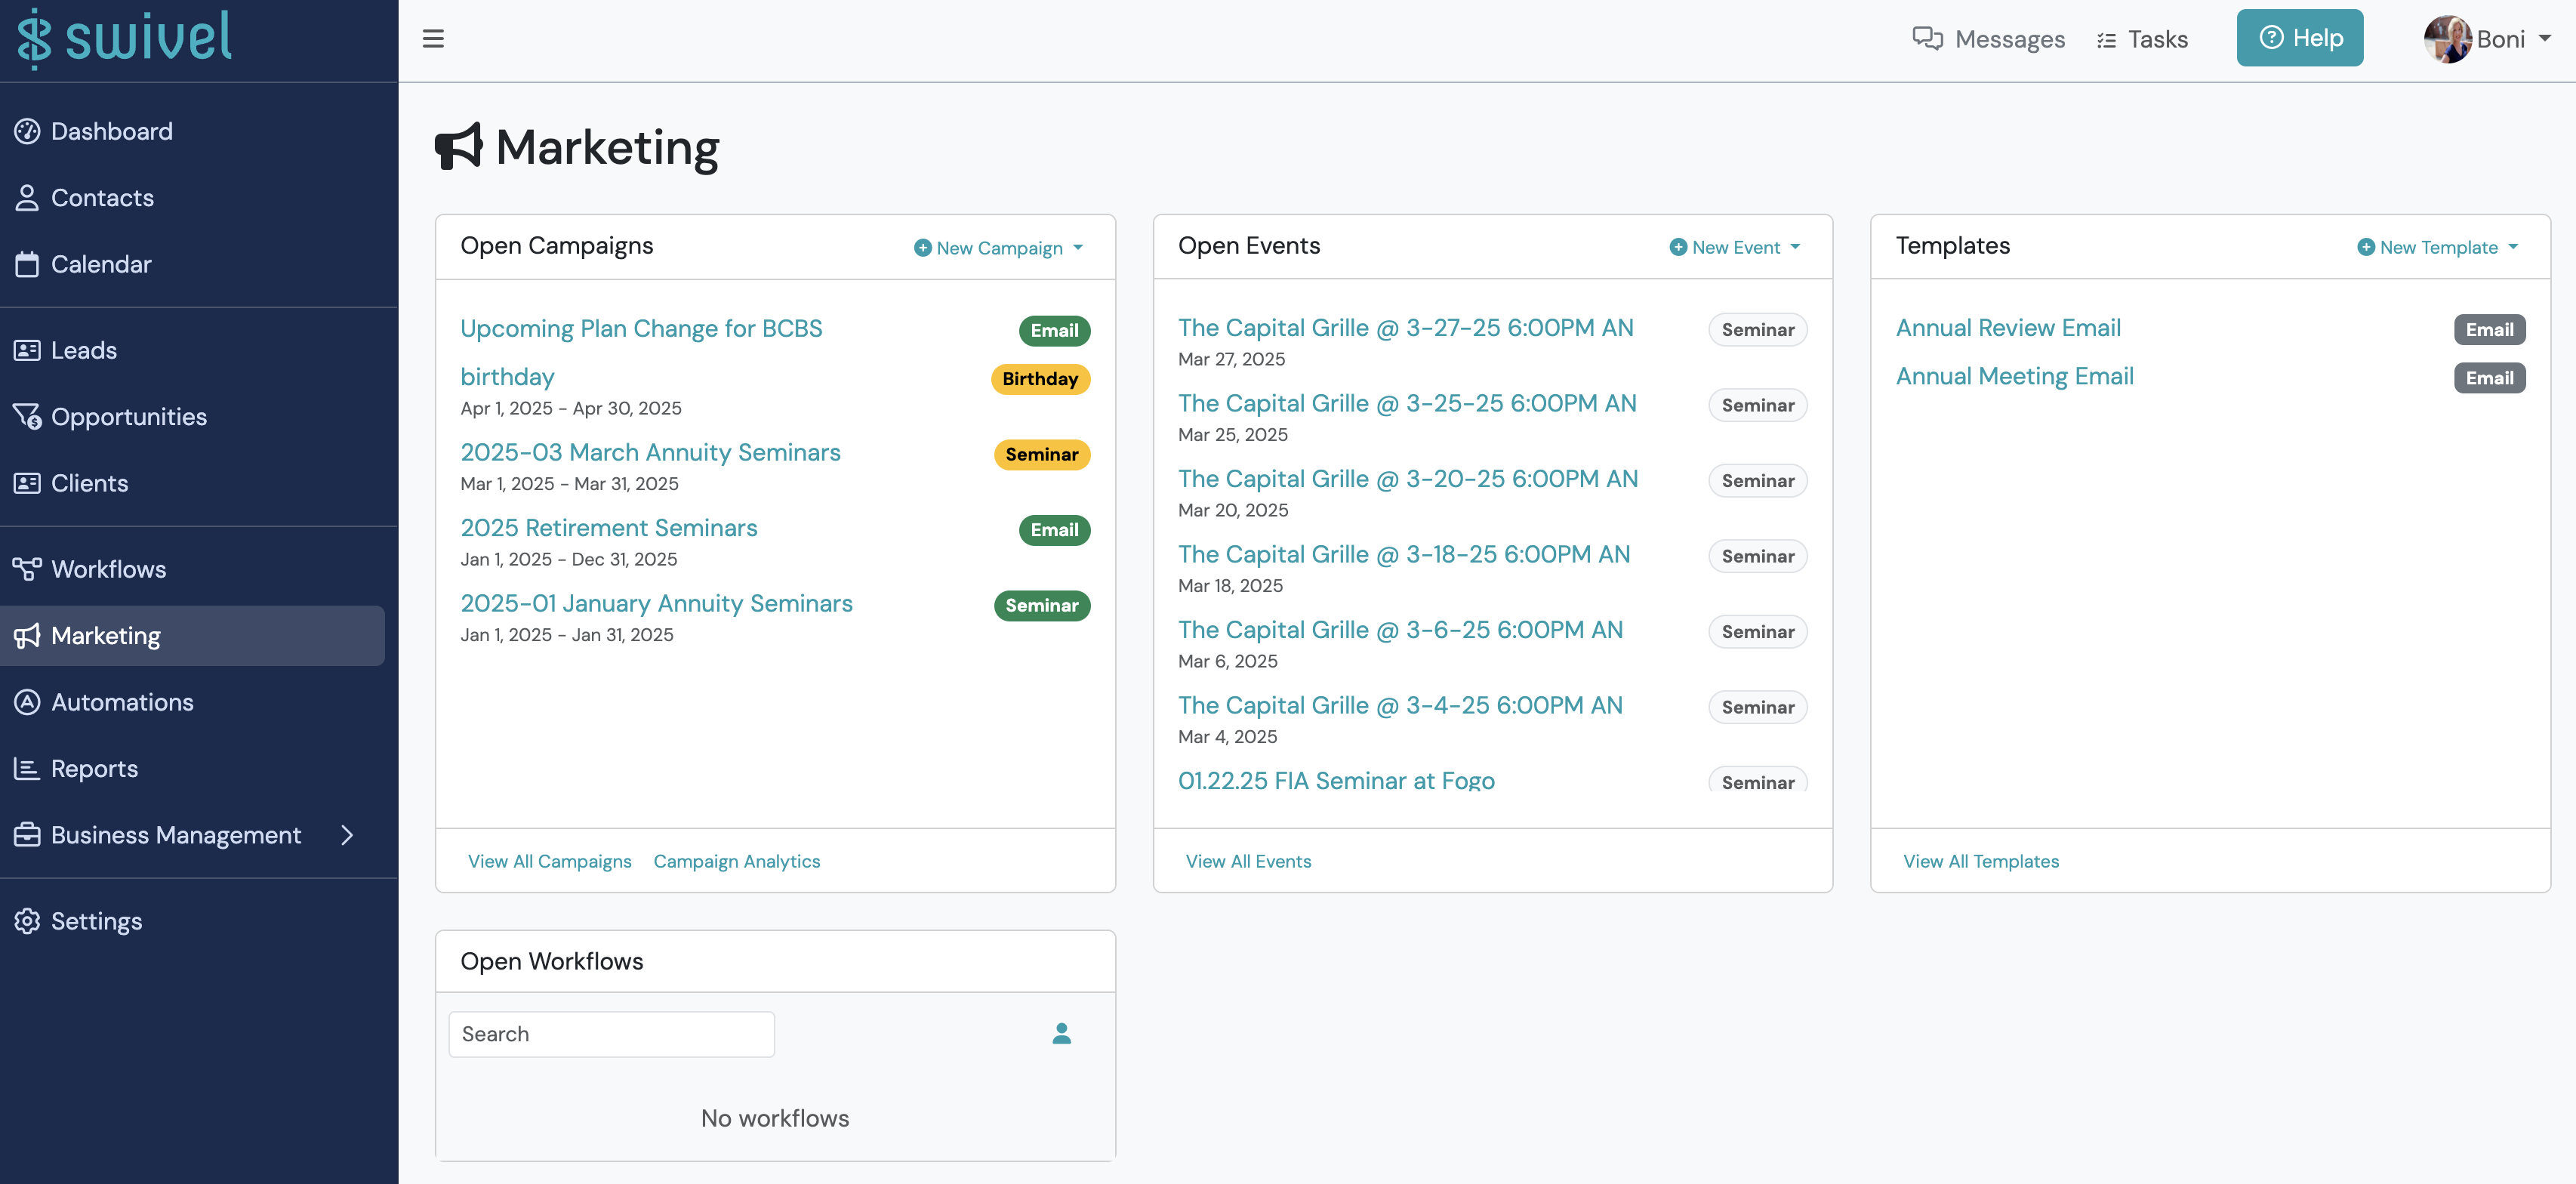Open The Capital Grille 3-27-25 event
Viewport: 2576px width, 1184px height.
pos(1405,328)
